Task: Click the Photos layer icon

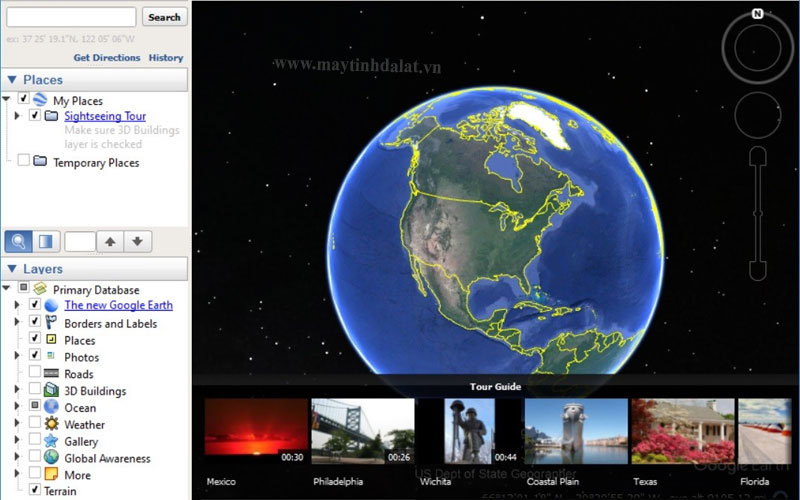Action: pos(51,355)
